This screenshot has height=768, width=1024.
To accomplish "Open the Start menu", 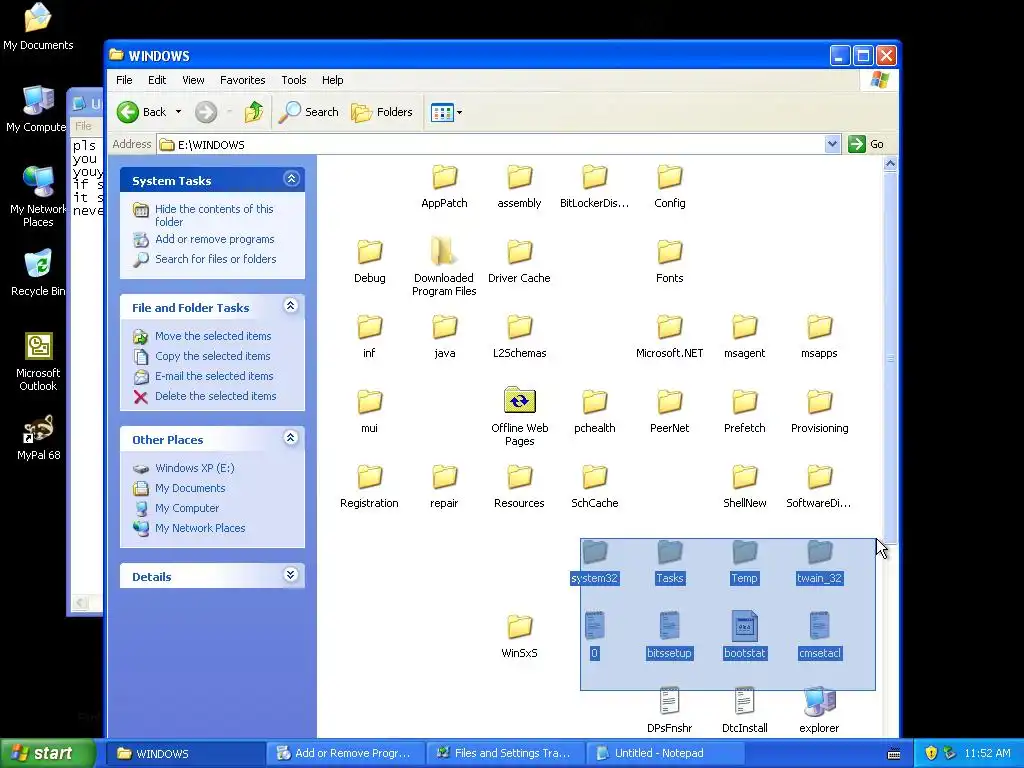I will [x=47, y=753].
